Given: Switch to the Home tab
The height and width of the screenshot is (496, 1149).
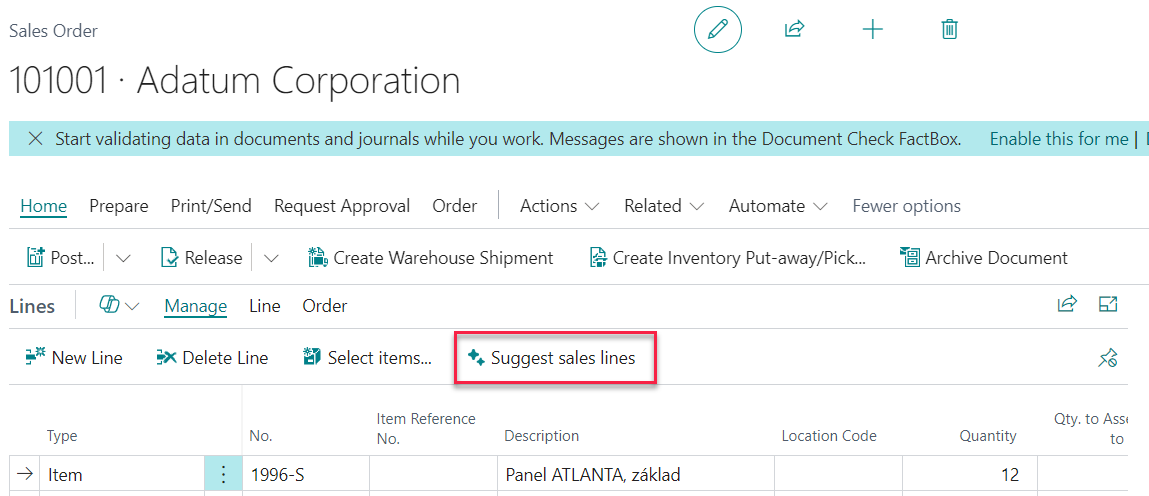Looking at the screenshot, I should [x=43, y=207].
